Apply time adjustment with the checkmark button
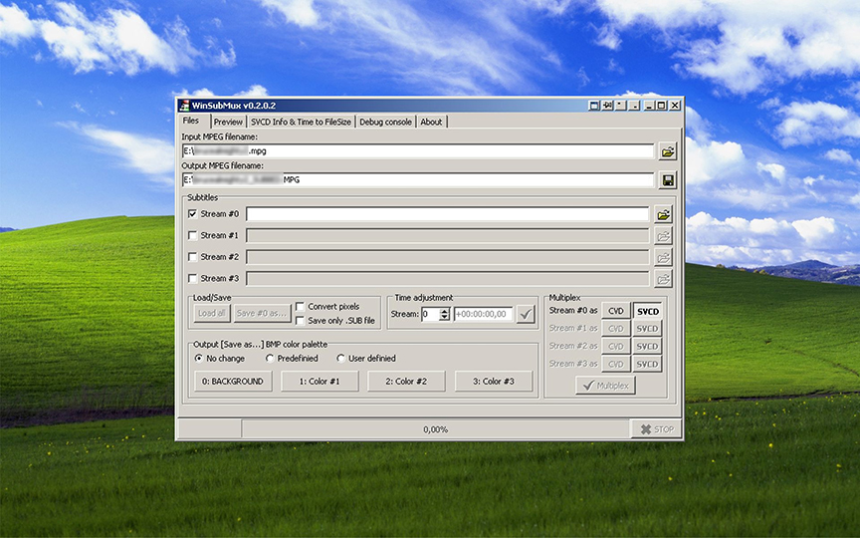This screenshot has width=860, height=538. coord(525,314)
